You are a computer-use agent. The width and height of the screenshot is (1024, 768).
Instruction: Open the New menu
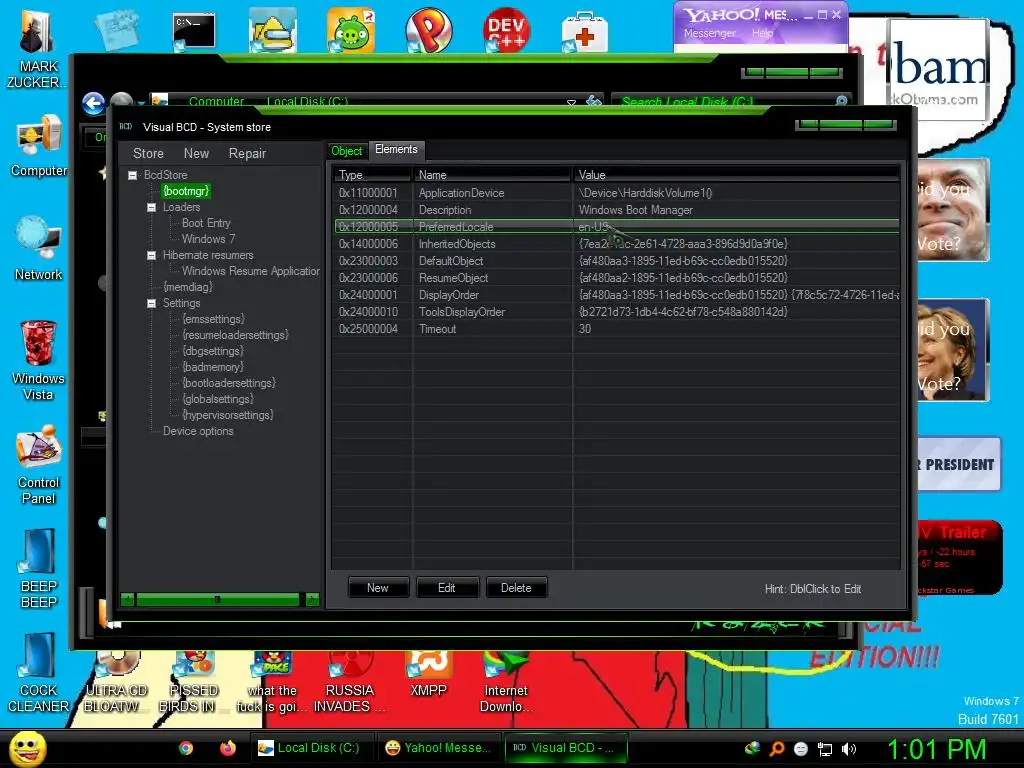[x=196, y=153]
